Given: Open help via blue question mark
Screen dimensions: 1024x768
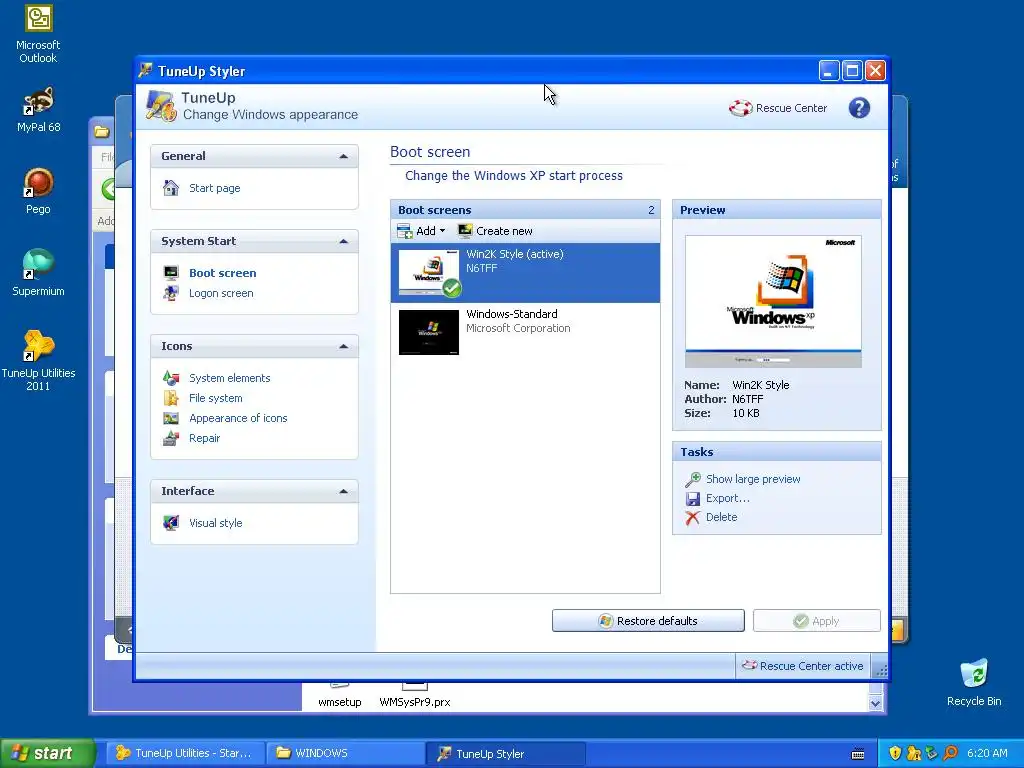Looking at the screenshot, I should tap(859, 108).
